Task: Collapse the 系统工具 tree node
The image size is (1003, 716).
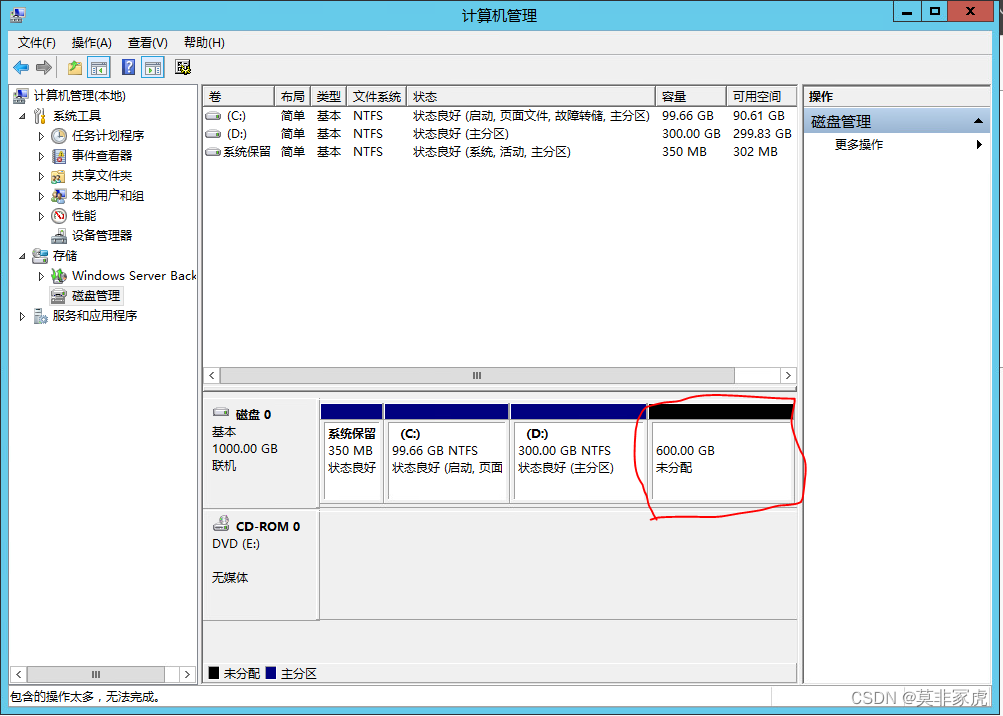Action: coord(22,116)
